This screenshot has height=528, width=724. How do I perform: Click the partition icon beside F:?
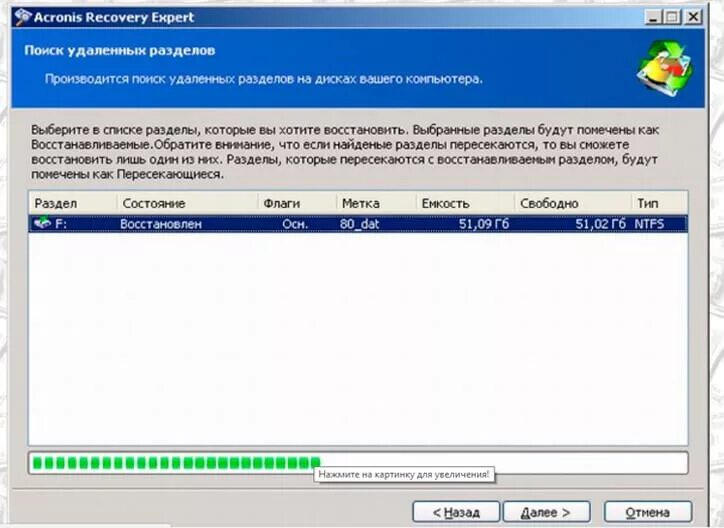click(42, 223)
